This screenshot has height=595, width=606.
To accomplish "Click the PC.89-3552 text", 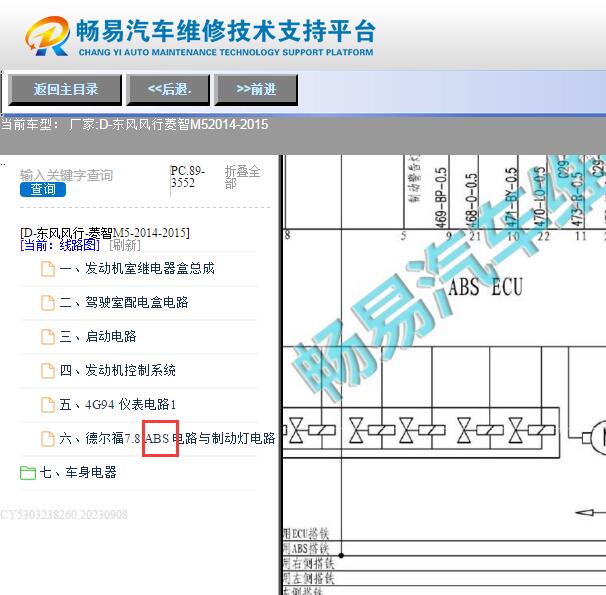I will point(188,177).
